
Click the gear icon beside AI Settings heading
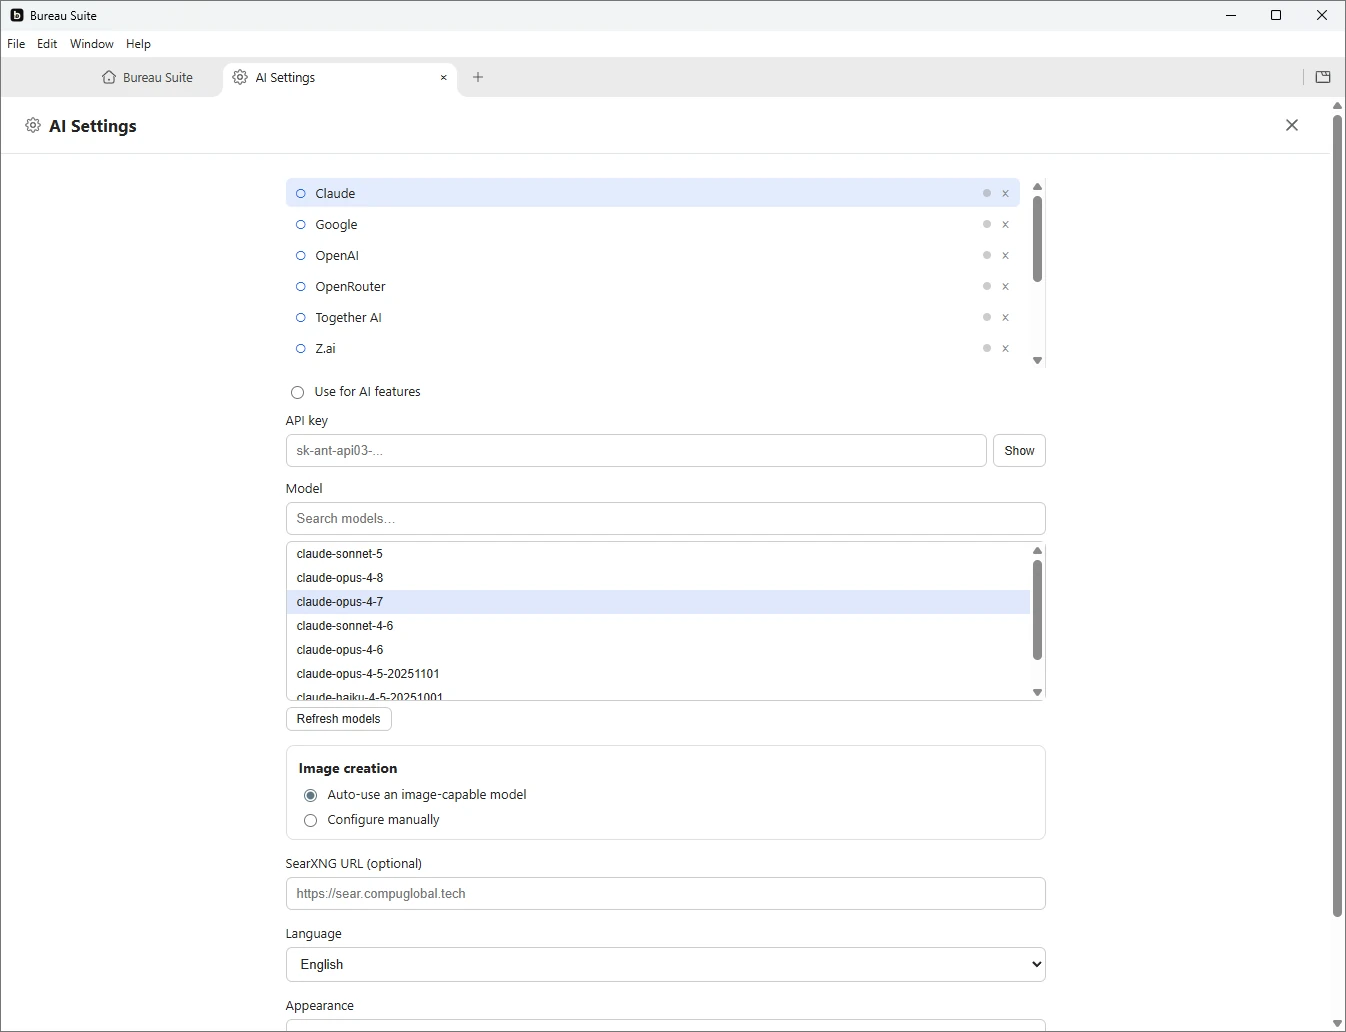[33, 125]
